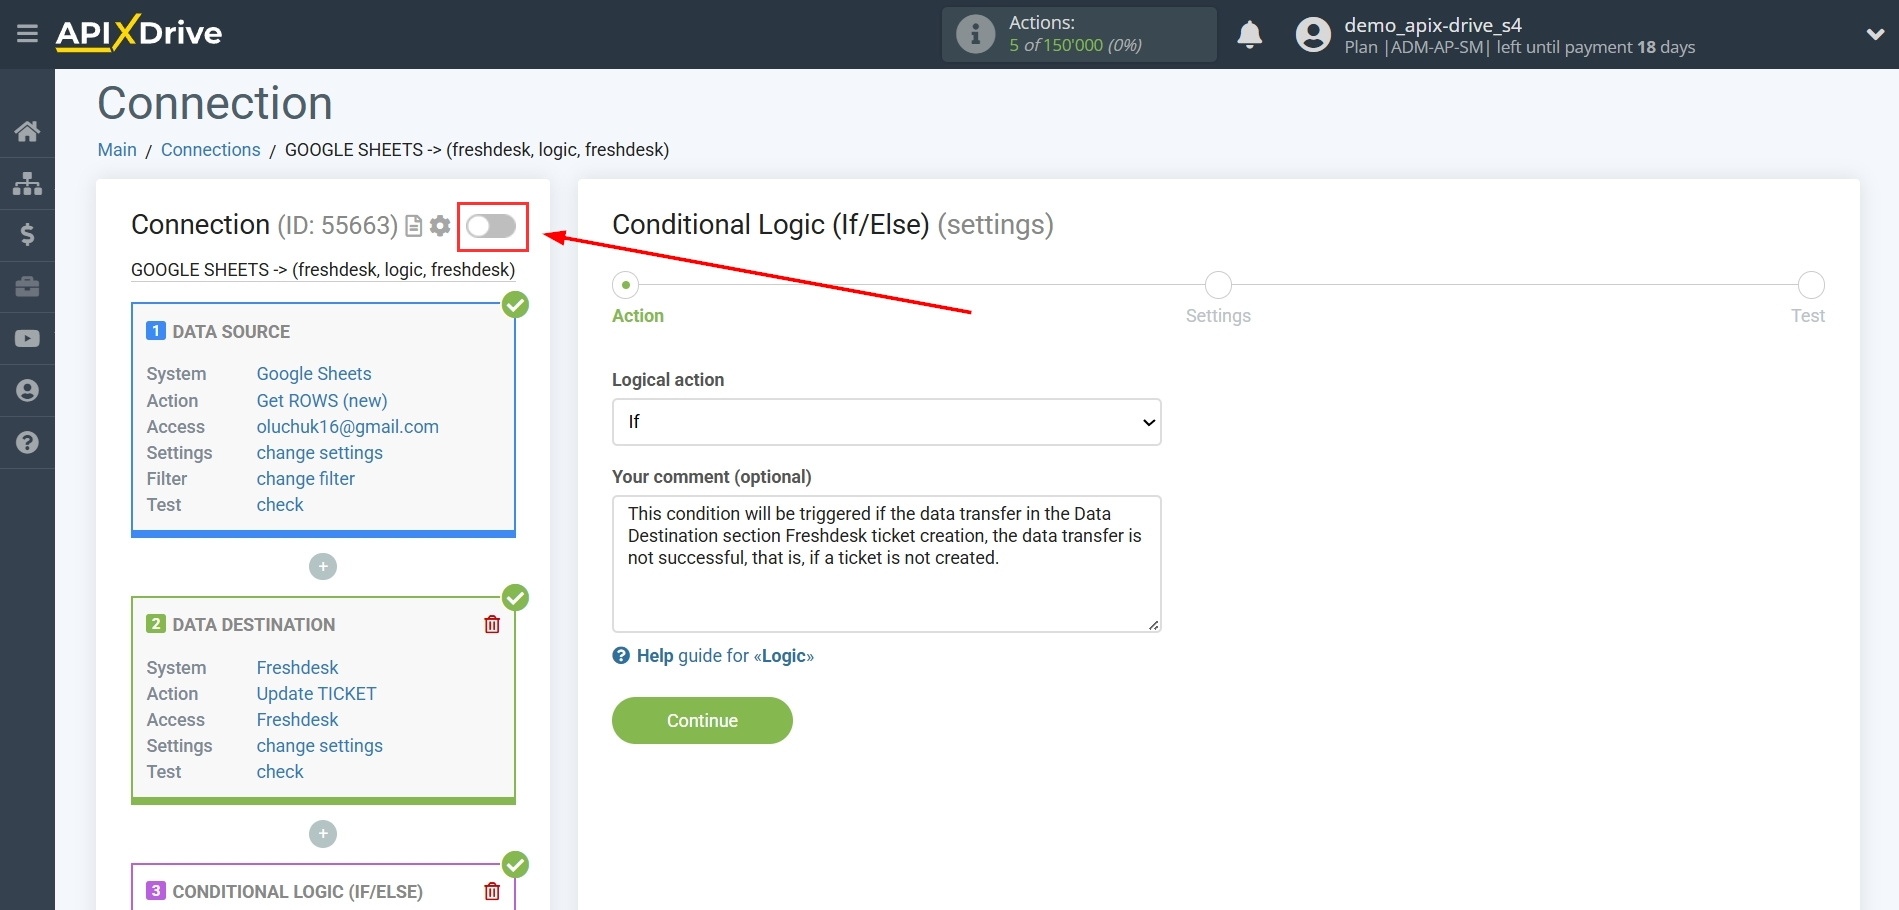Screen dimensions: 1899x910
Task: Open billing dollar sidebar icon
Action: click(x=27, y=235)
